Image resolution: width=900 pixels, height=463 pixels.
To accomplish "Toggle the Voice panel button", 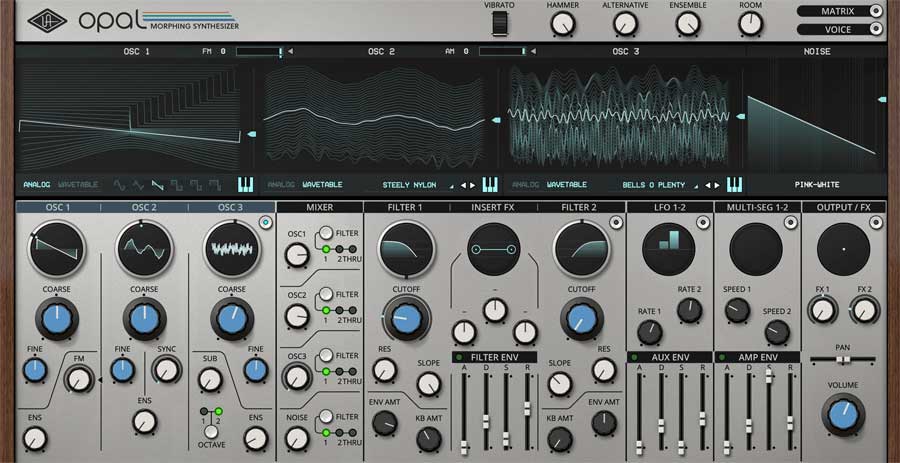I will 841,29.
